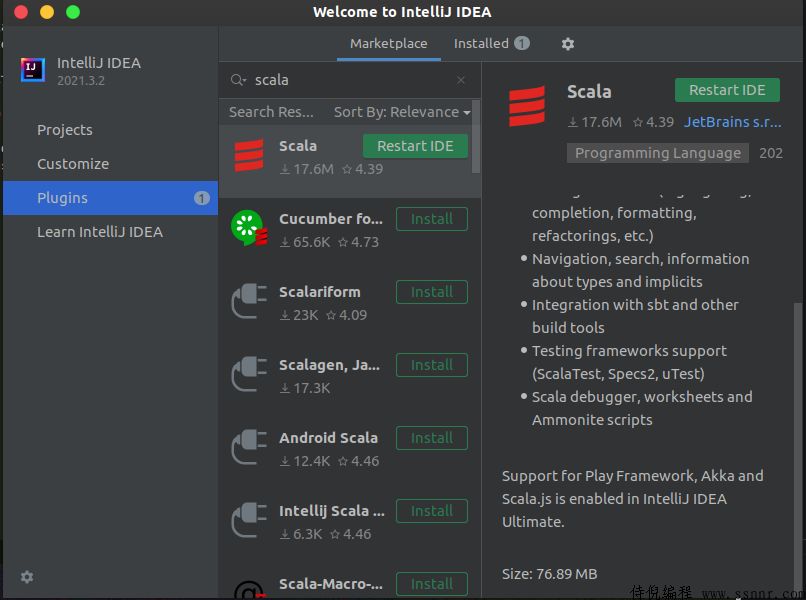Image resolution: width=806 pixels, height=600 pixels.
Task: Click Restart IDE in Scala list row
Action: (415, 146)
